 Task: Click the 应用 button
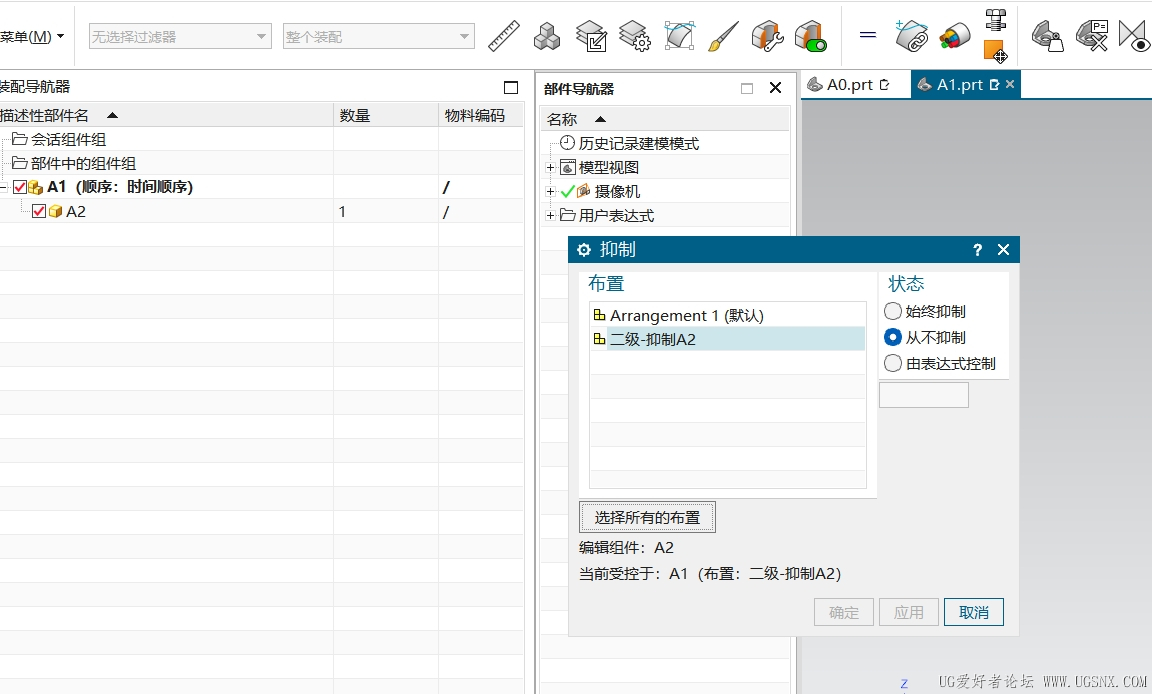(x=909, y=612)
